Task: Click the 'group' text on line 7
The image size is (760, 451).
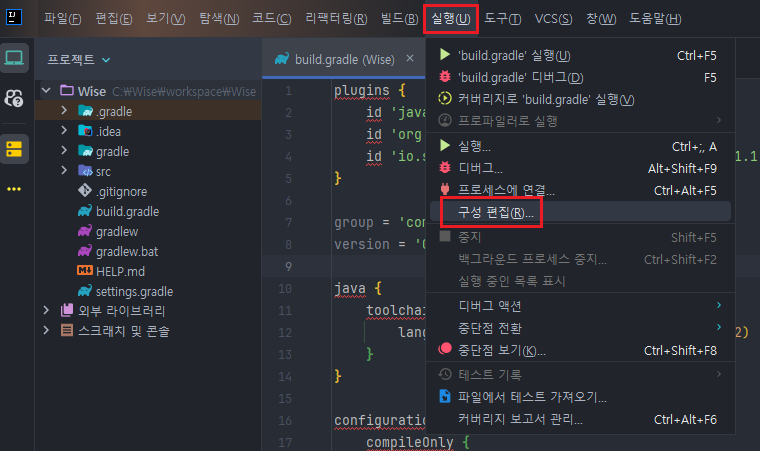Action: 354,222
